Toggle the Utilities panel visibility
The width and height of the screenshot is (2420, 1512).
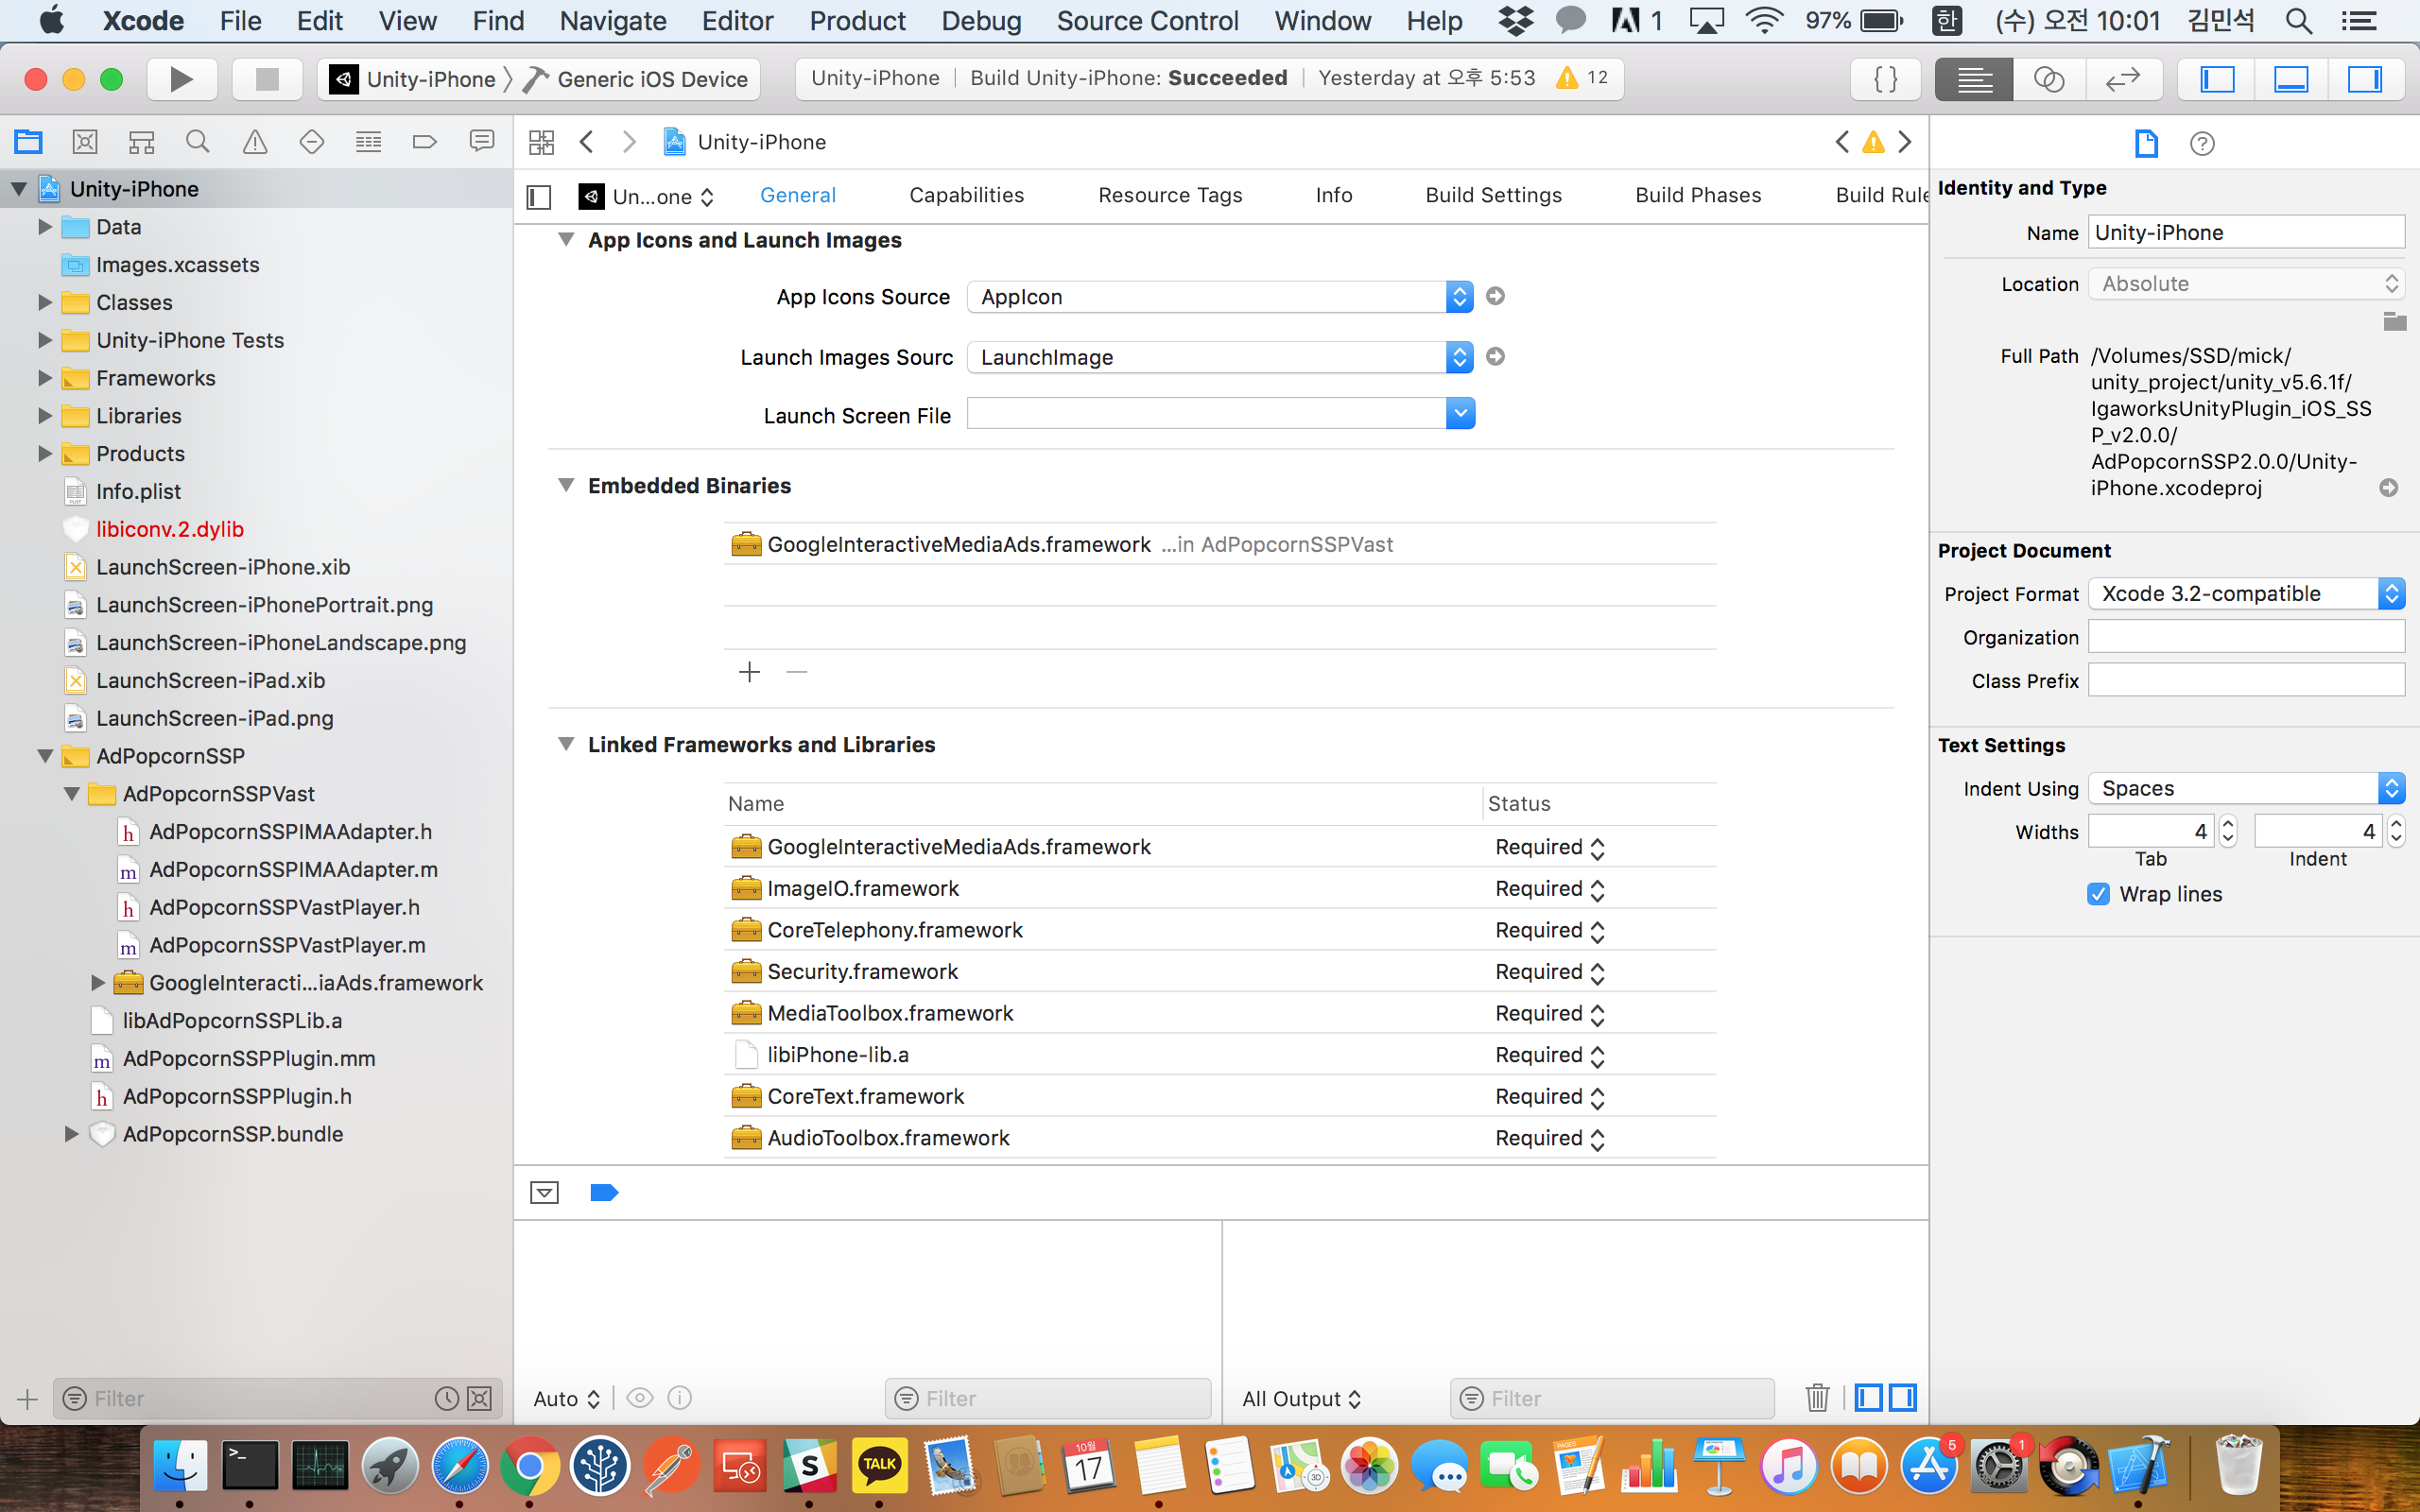2365,79
